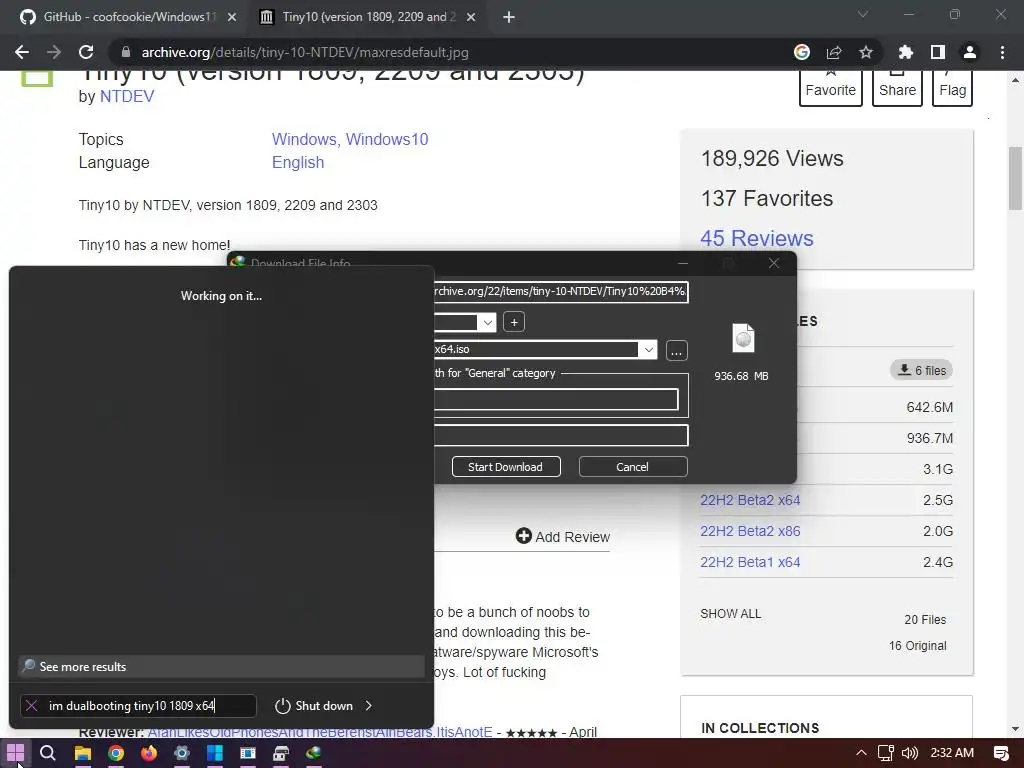The image size is (1024, 768).
Task: Open the Settings gear in the taskbar
Action: (182, 753)
